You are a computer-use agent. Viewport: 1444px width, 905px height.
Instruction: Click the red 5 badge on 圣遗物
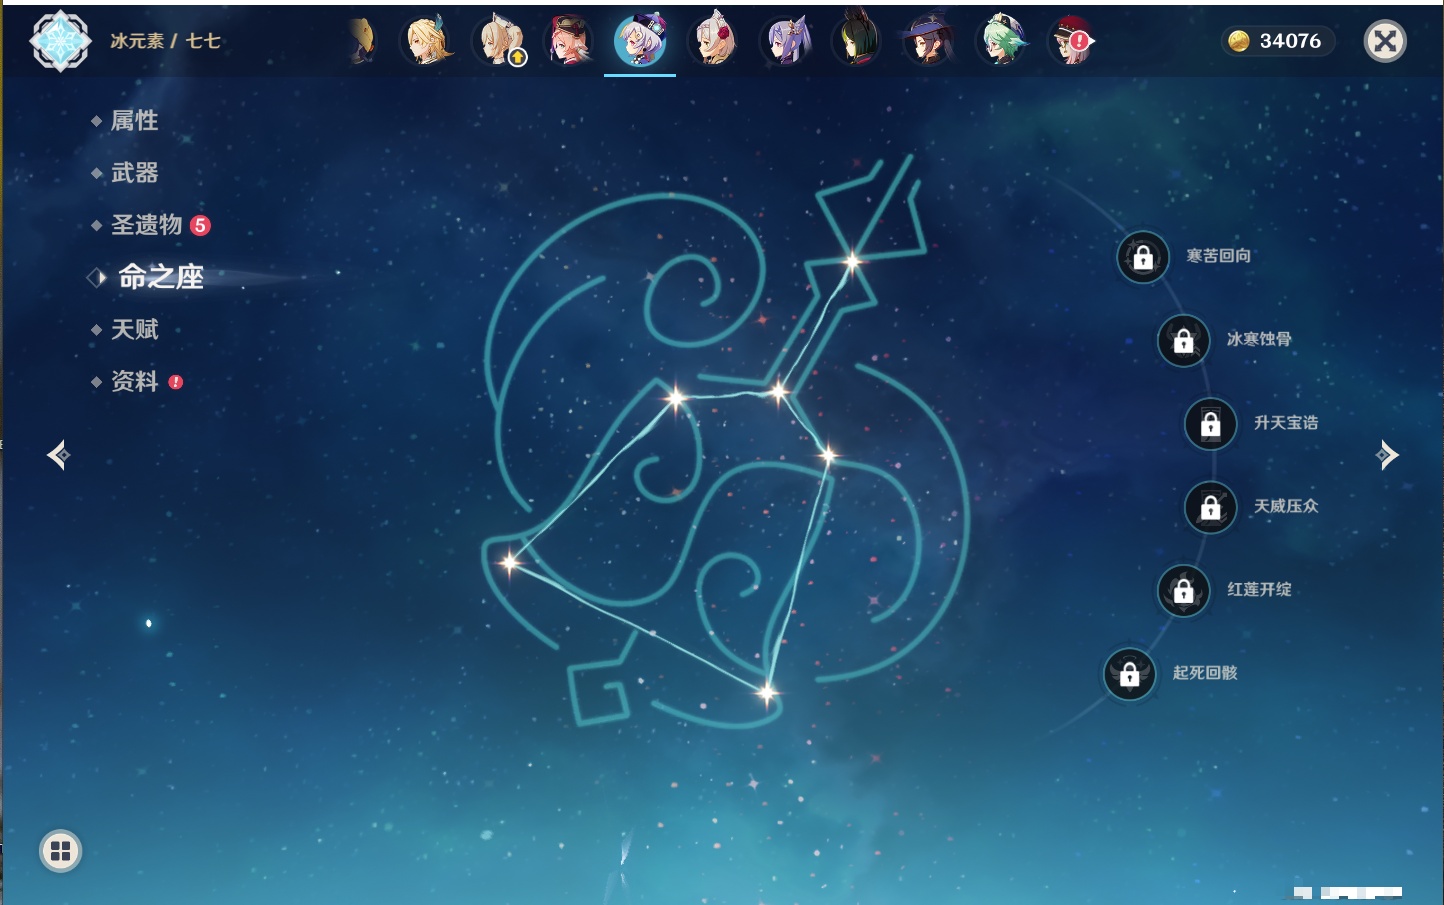pos(200,225)
